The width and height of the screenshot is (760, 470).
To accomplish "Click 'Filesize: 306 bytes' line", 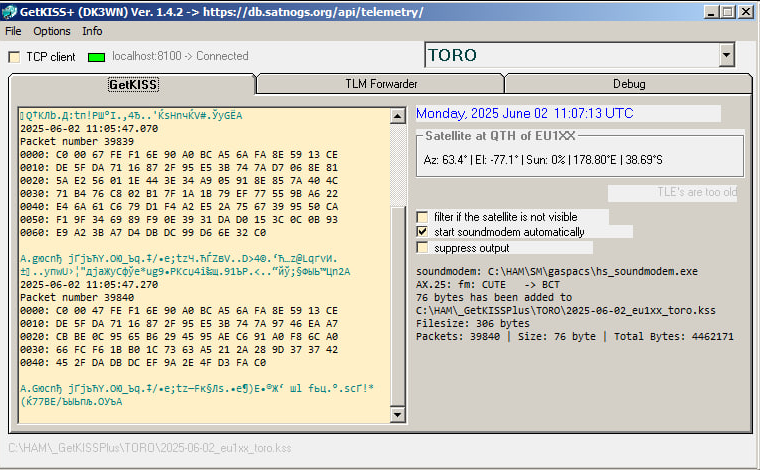I will click(x=473, y=323).
